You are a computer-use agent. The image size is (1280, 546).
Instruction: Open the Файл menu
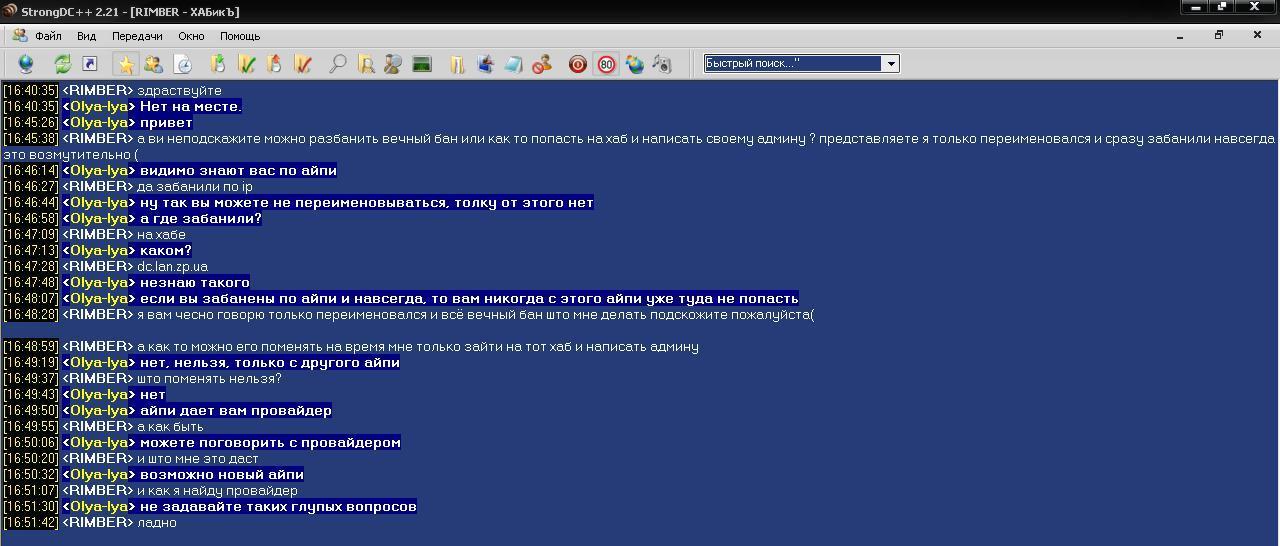coord(47,36)
